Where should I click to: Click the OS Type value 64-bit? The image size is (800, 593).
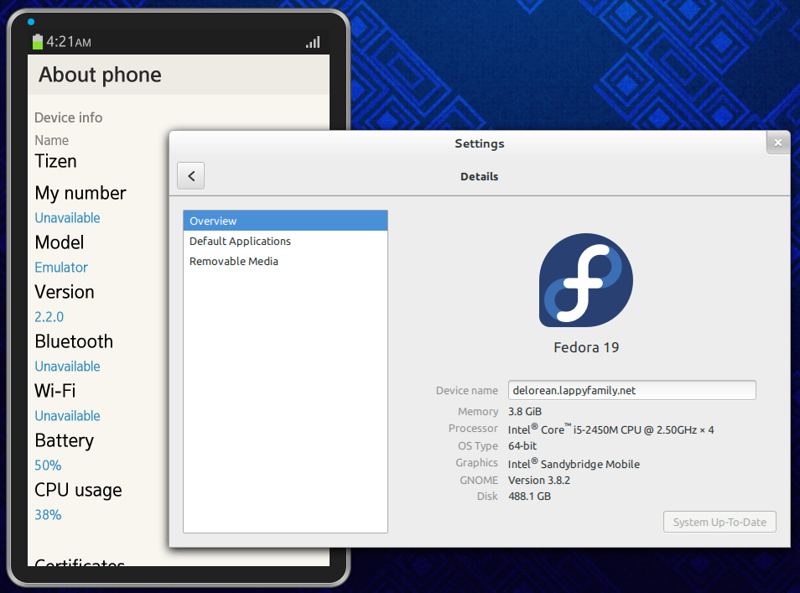522,446
